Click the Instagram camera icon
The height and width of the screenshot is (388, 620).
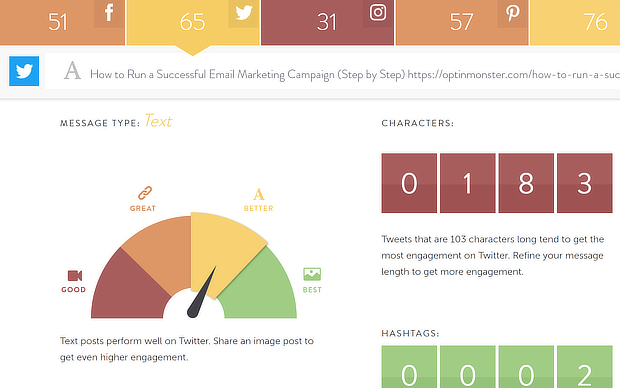pos(378,13)
